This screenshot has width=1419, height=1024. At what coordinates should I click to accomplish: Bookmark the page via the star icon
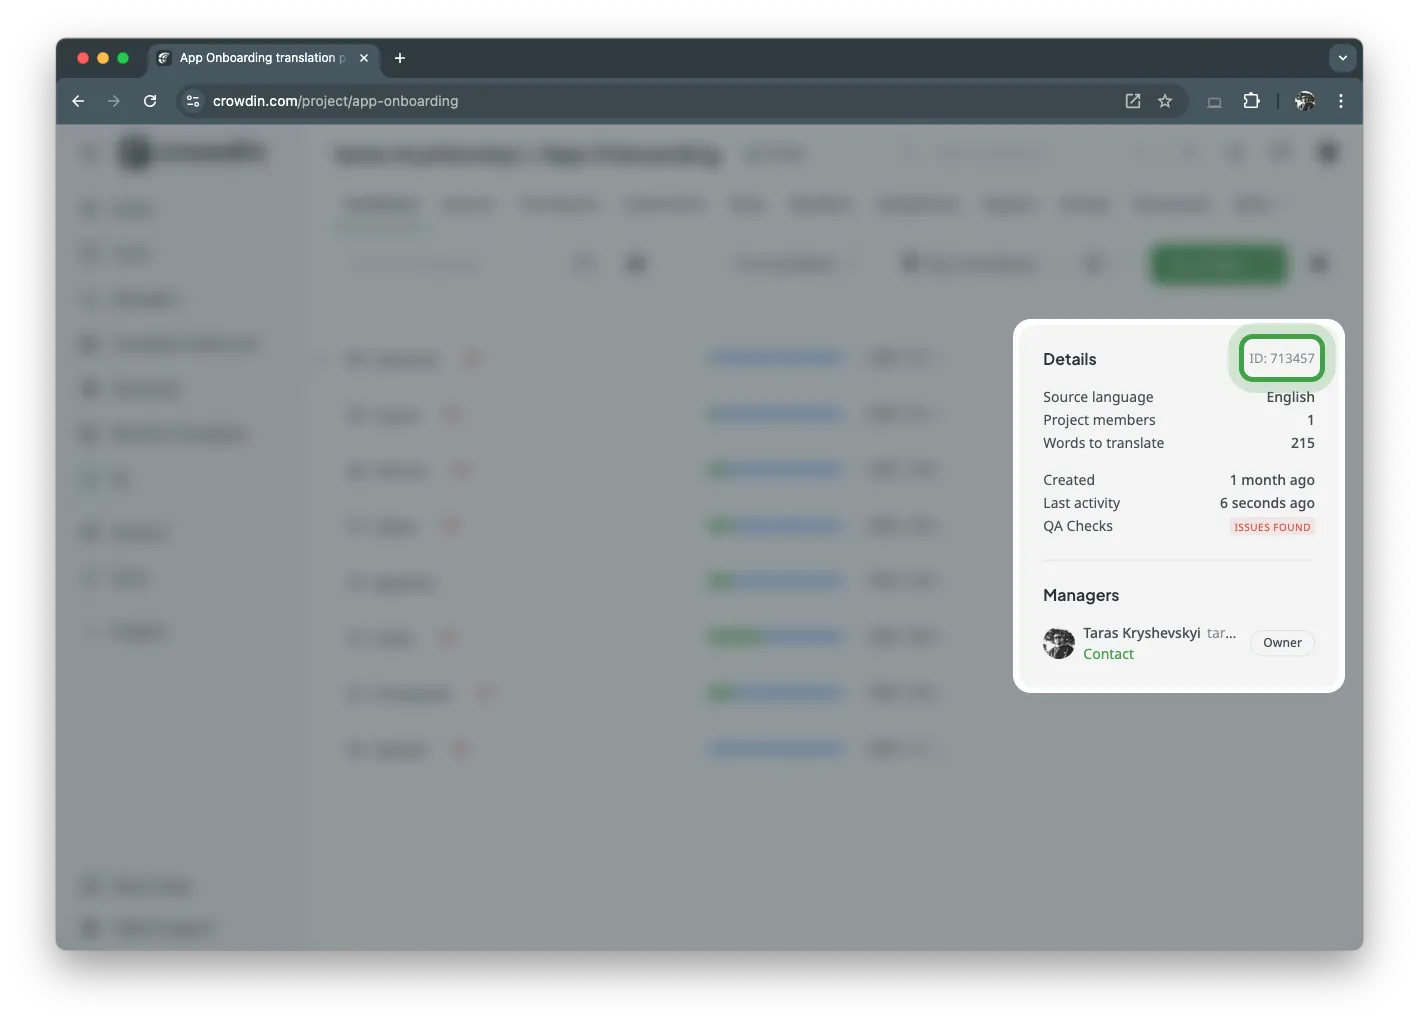tap(1165, 101)
